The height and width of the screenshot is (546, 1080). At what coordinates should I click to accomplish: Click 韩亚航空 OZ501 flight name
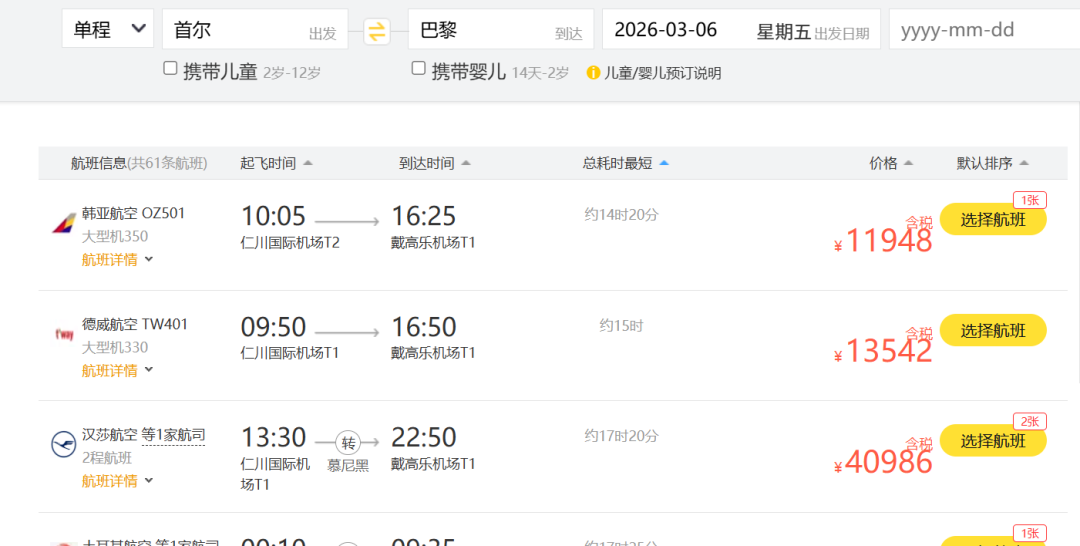point(133,213)
